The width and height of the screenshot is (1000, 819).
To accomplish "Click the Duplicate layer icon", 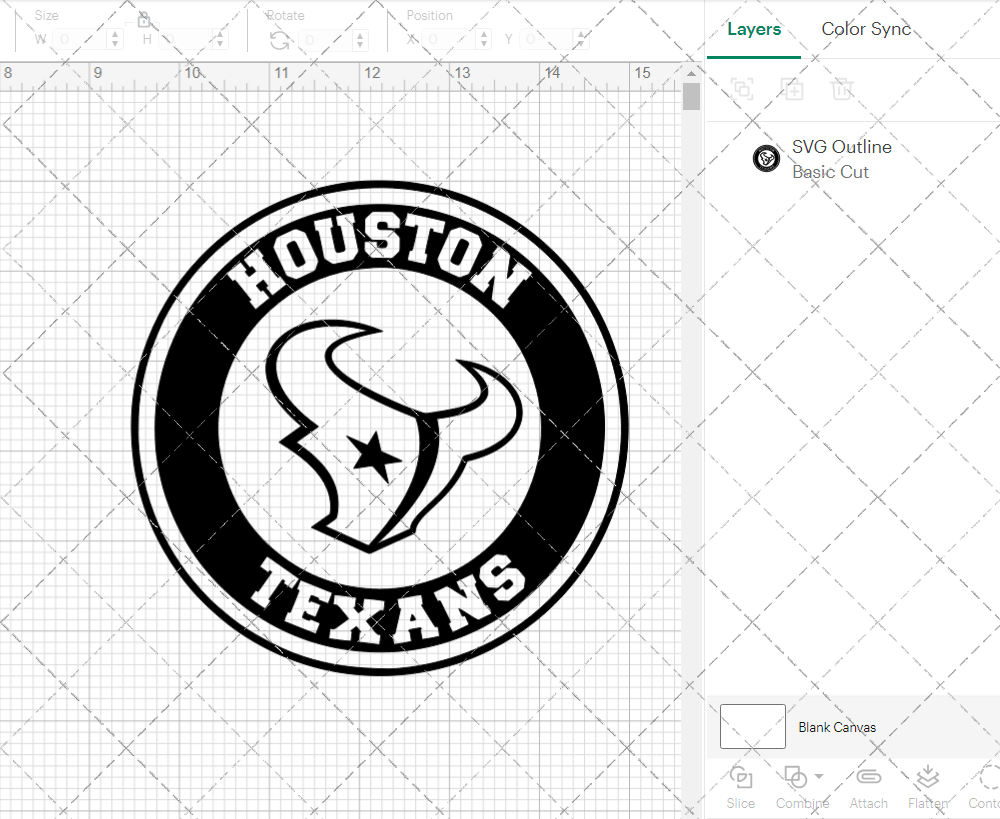I will coord(792,89).
